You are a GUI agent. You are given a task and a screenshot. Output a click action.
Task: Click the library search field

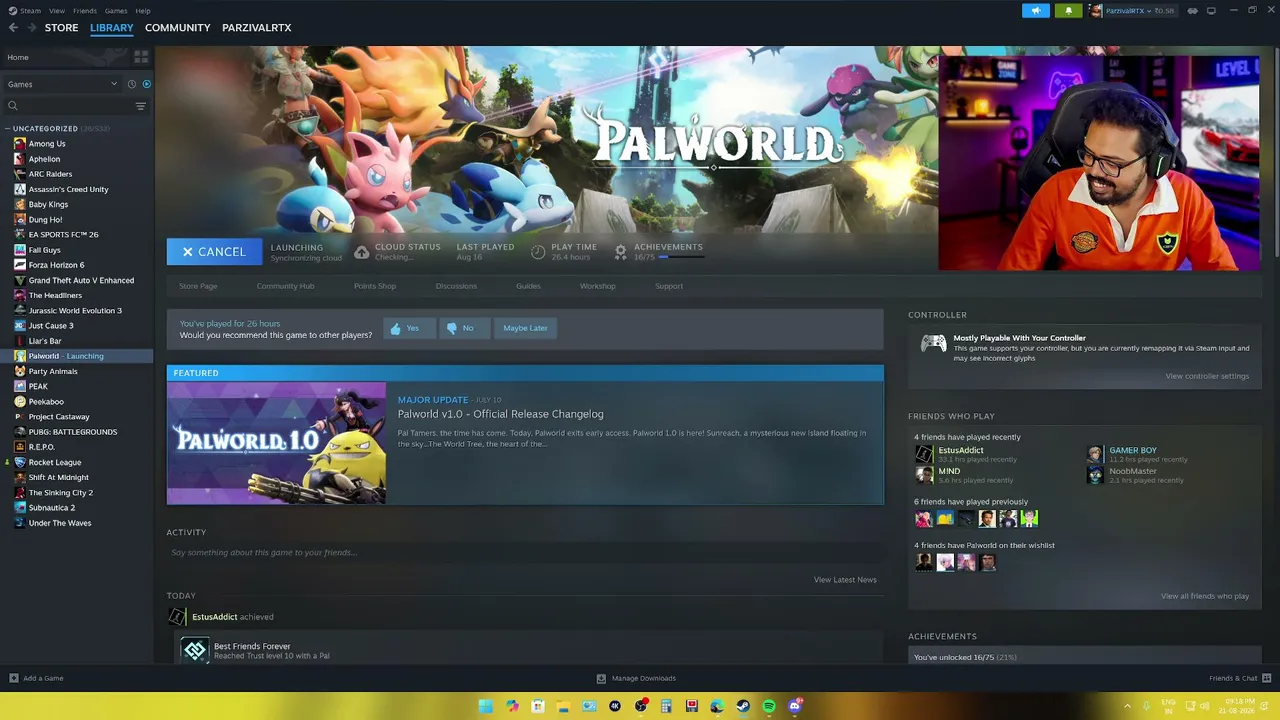[75, 106]
